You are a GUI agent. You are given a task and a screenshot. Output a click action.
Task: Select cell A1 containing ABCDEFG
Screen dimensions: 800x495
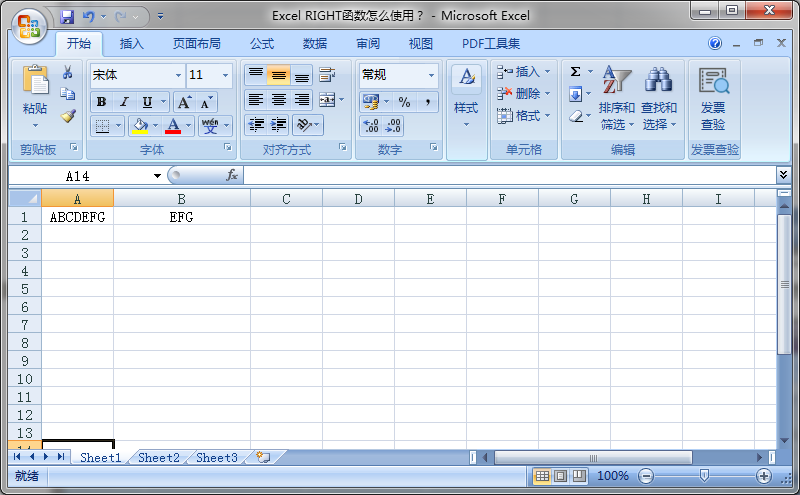(78, 217)
